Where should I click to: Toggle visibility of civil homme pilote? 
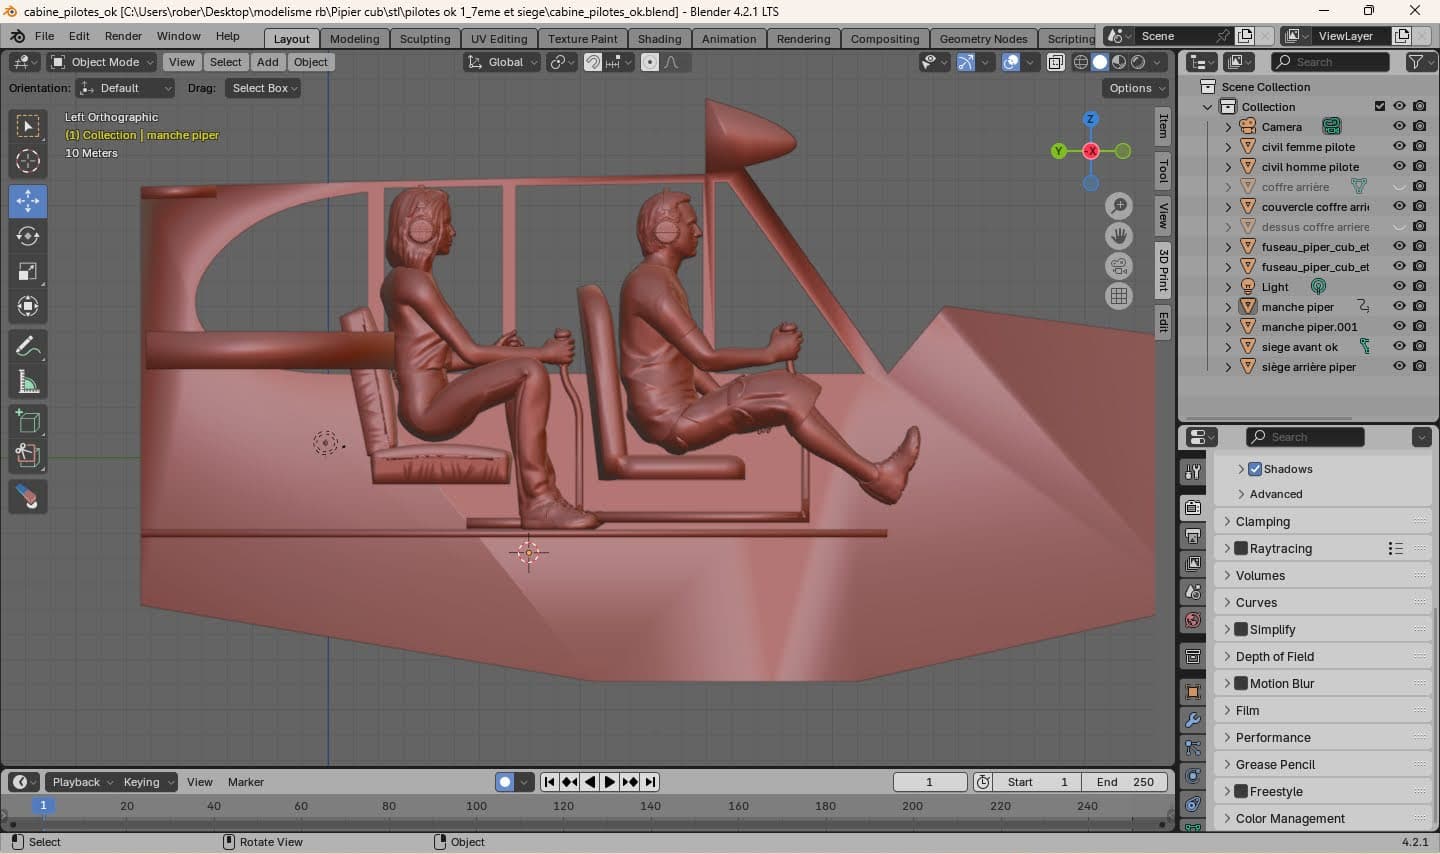(1399, 166)
